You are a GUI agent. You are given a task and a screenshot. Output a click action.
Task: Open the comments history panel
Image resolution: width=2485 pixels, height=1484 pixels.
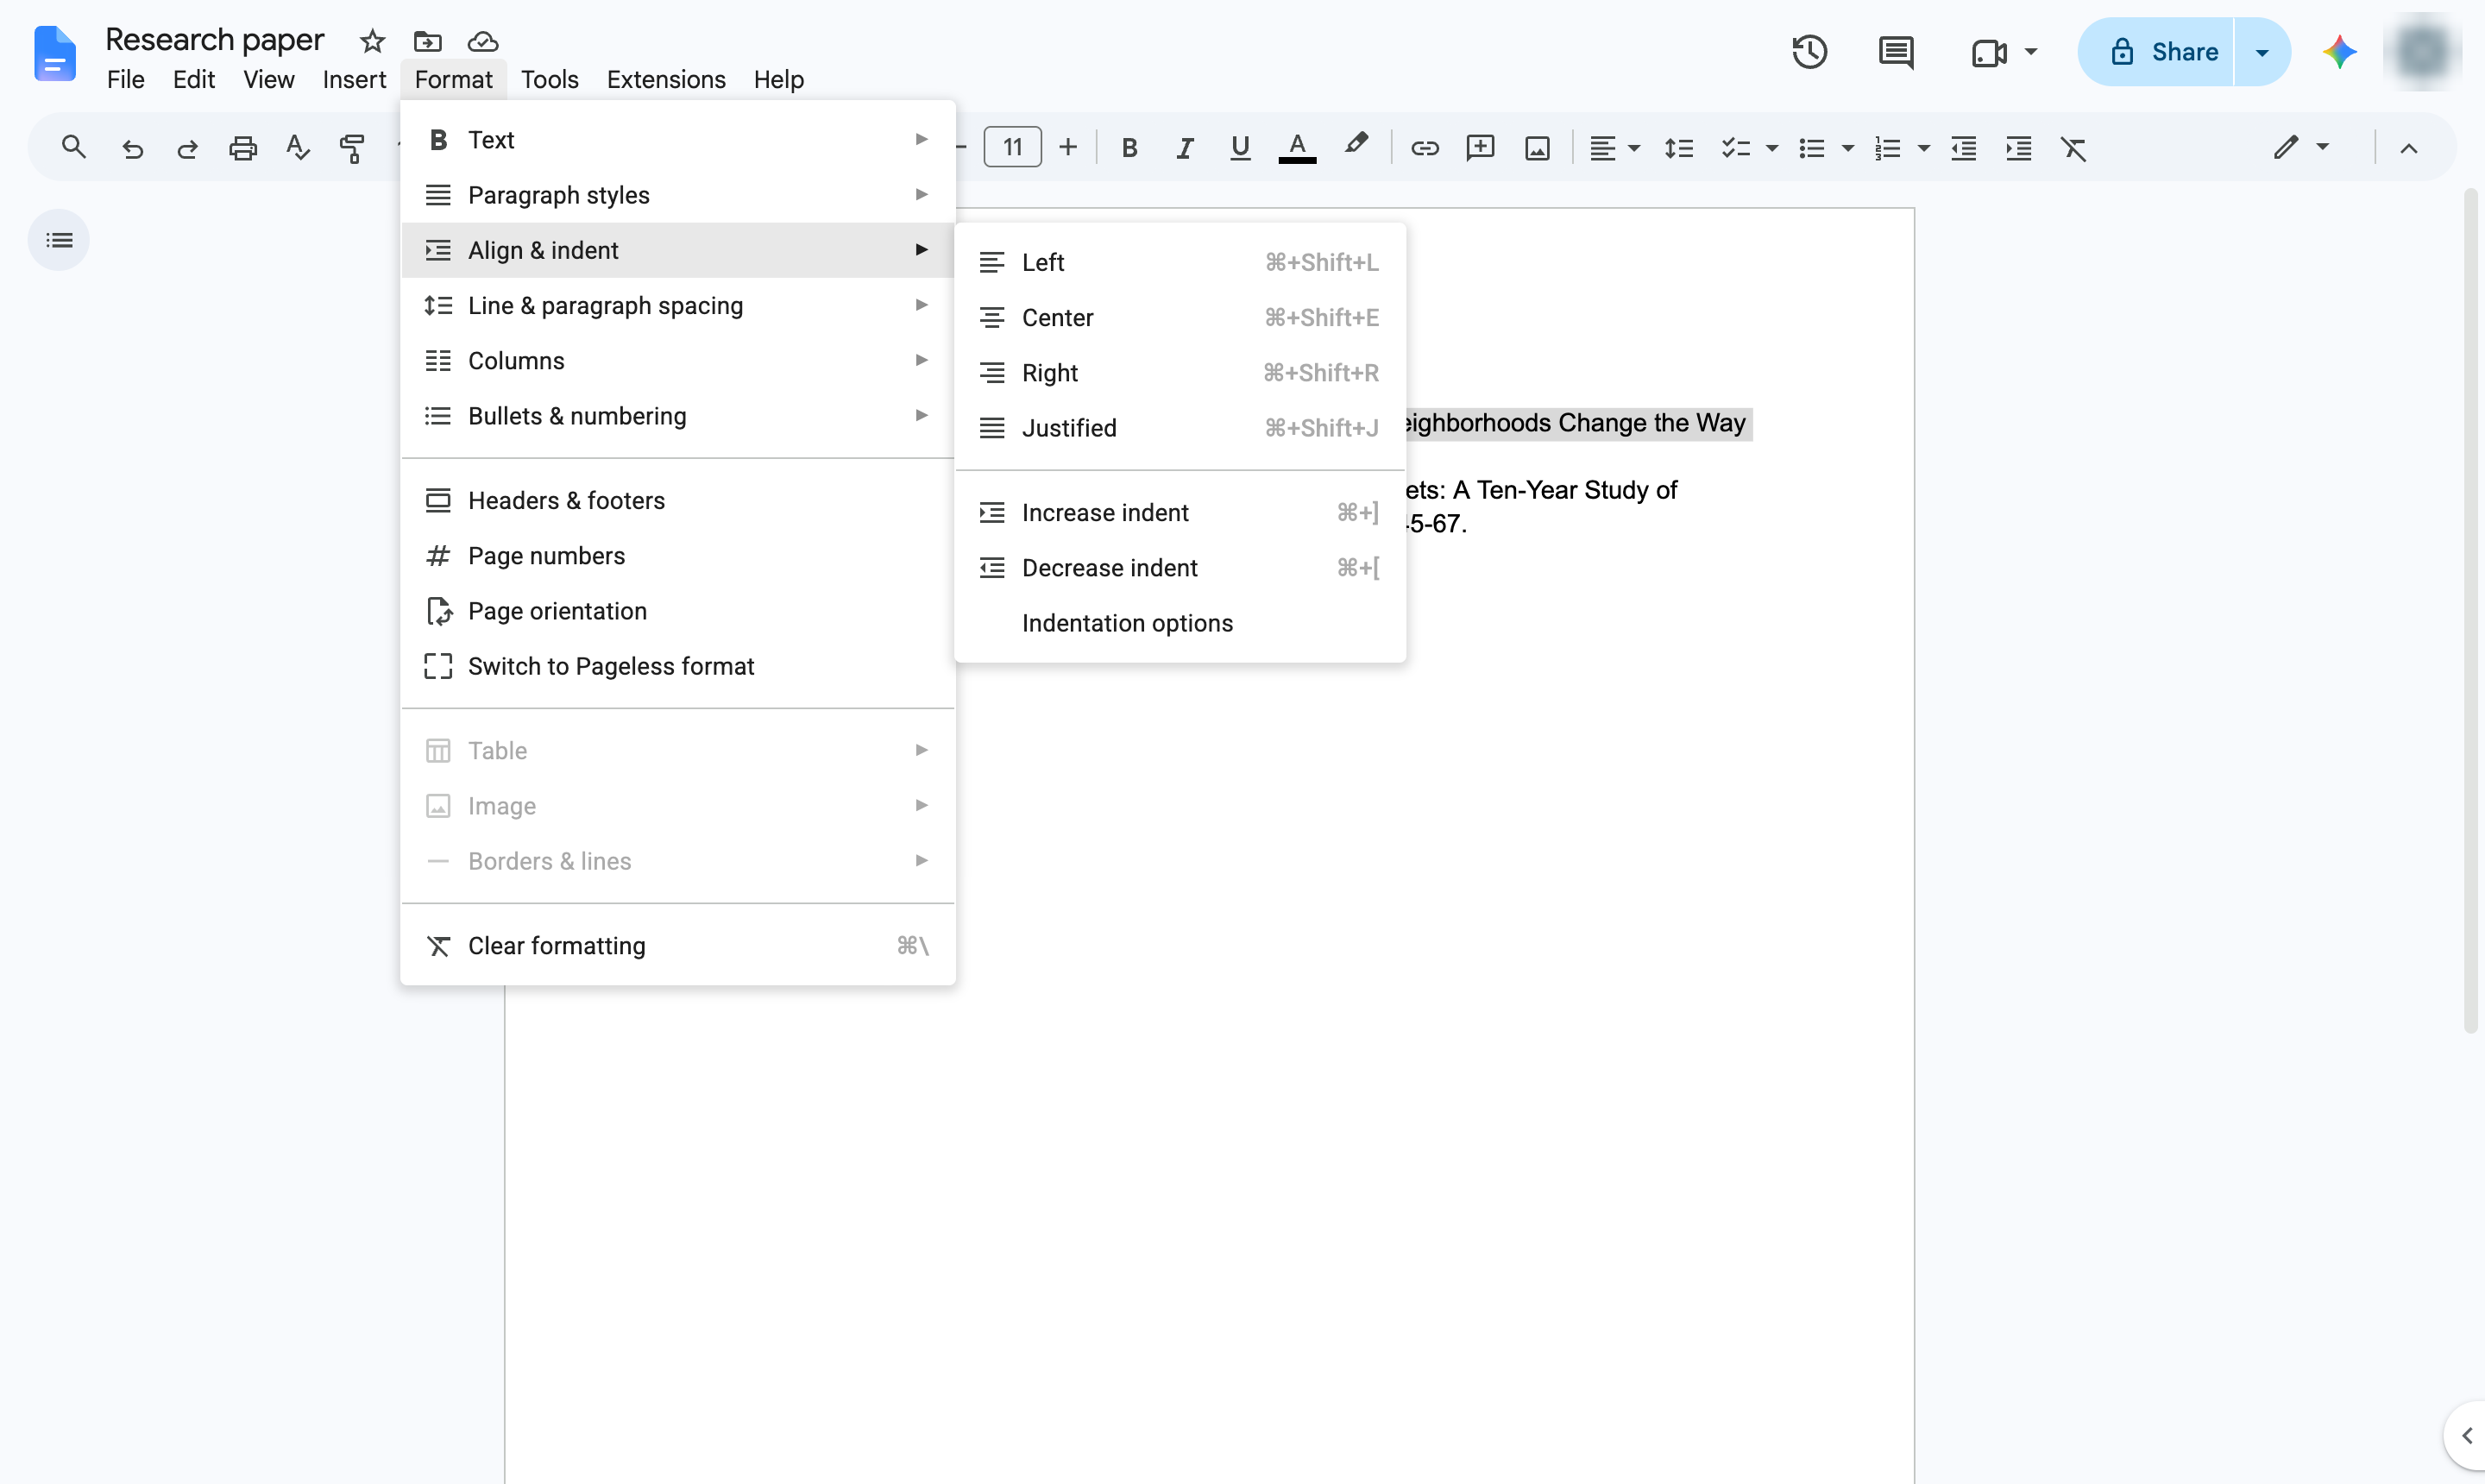pos(1895,52)
